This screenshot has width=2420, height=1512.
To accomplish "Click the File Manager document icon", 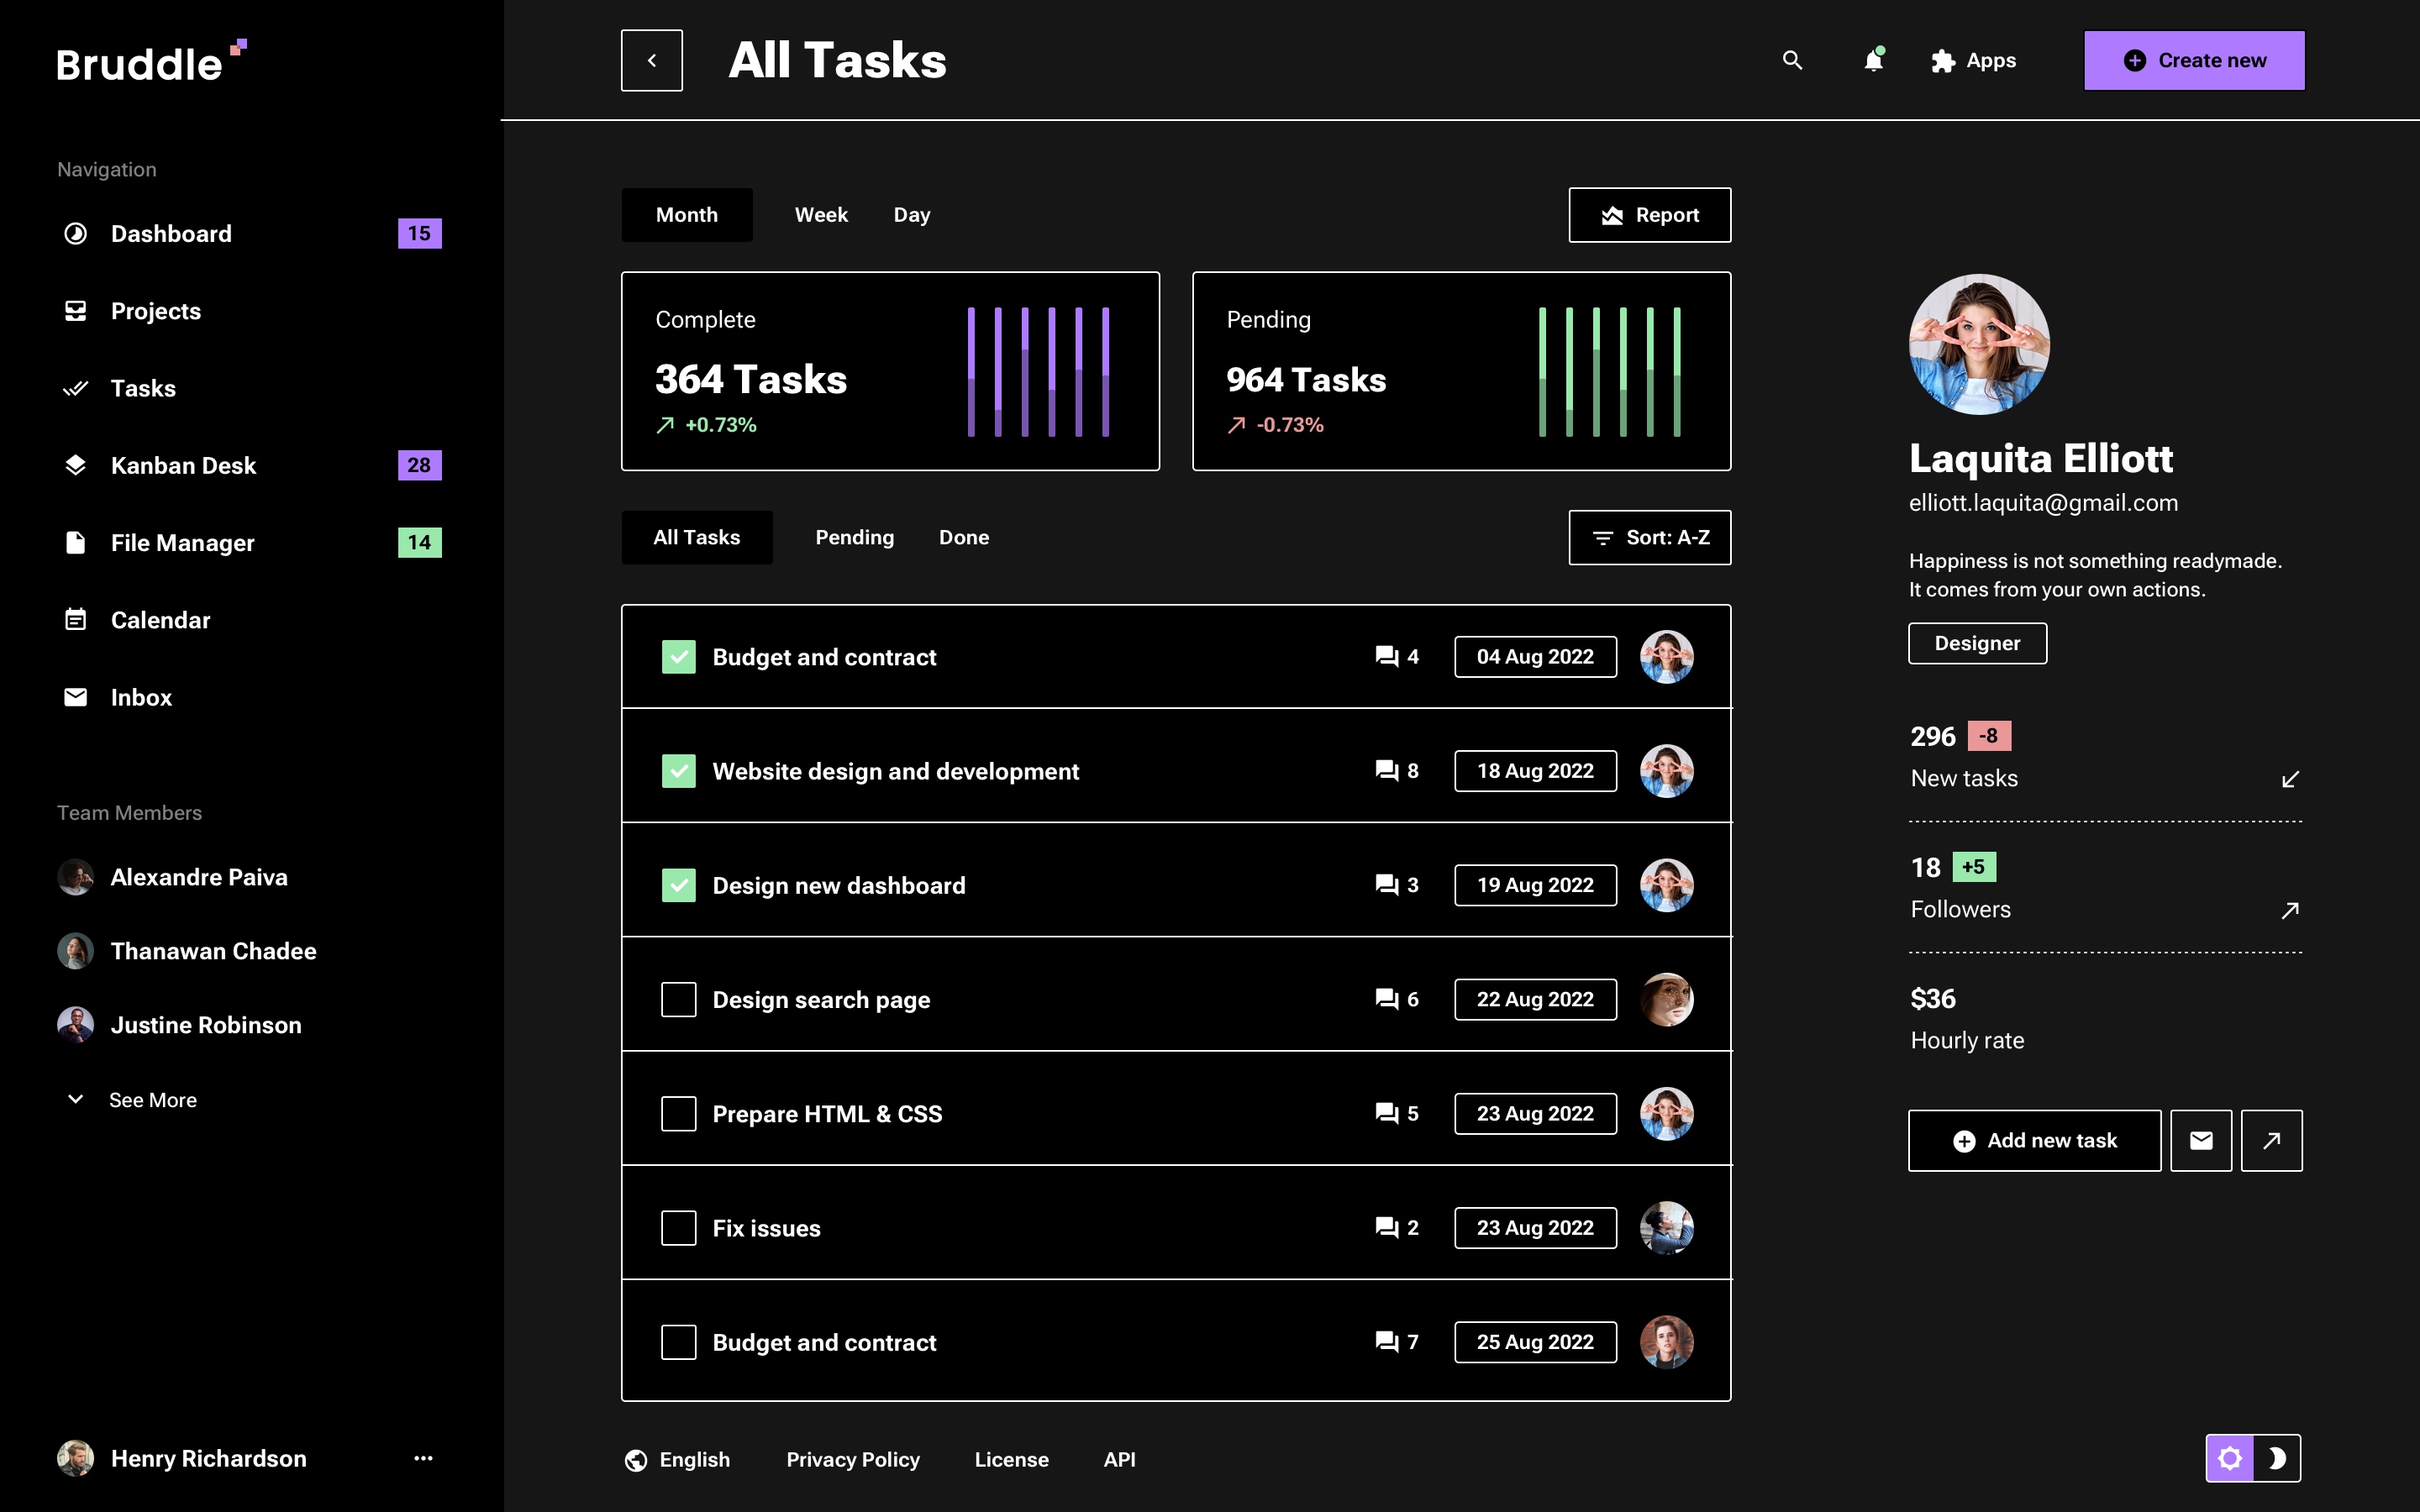I will tap(76, 542).
